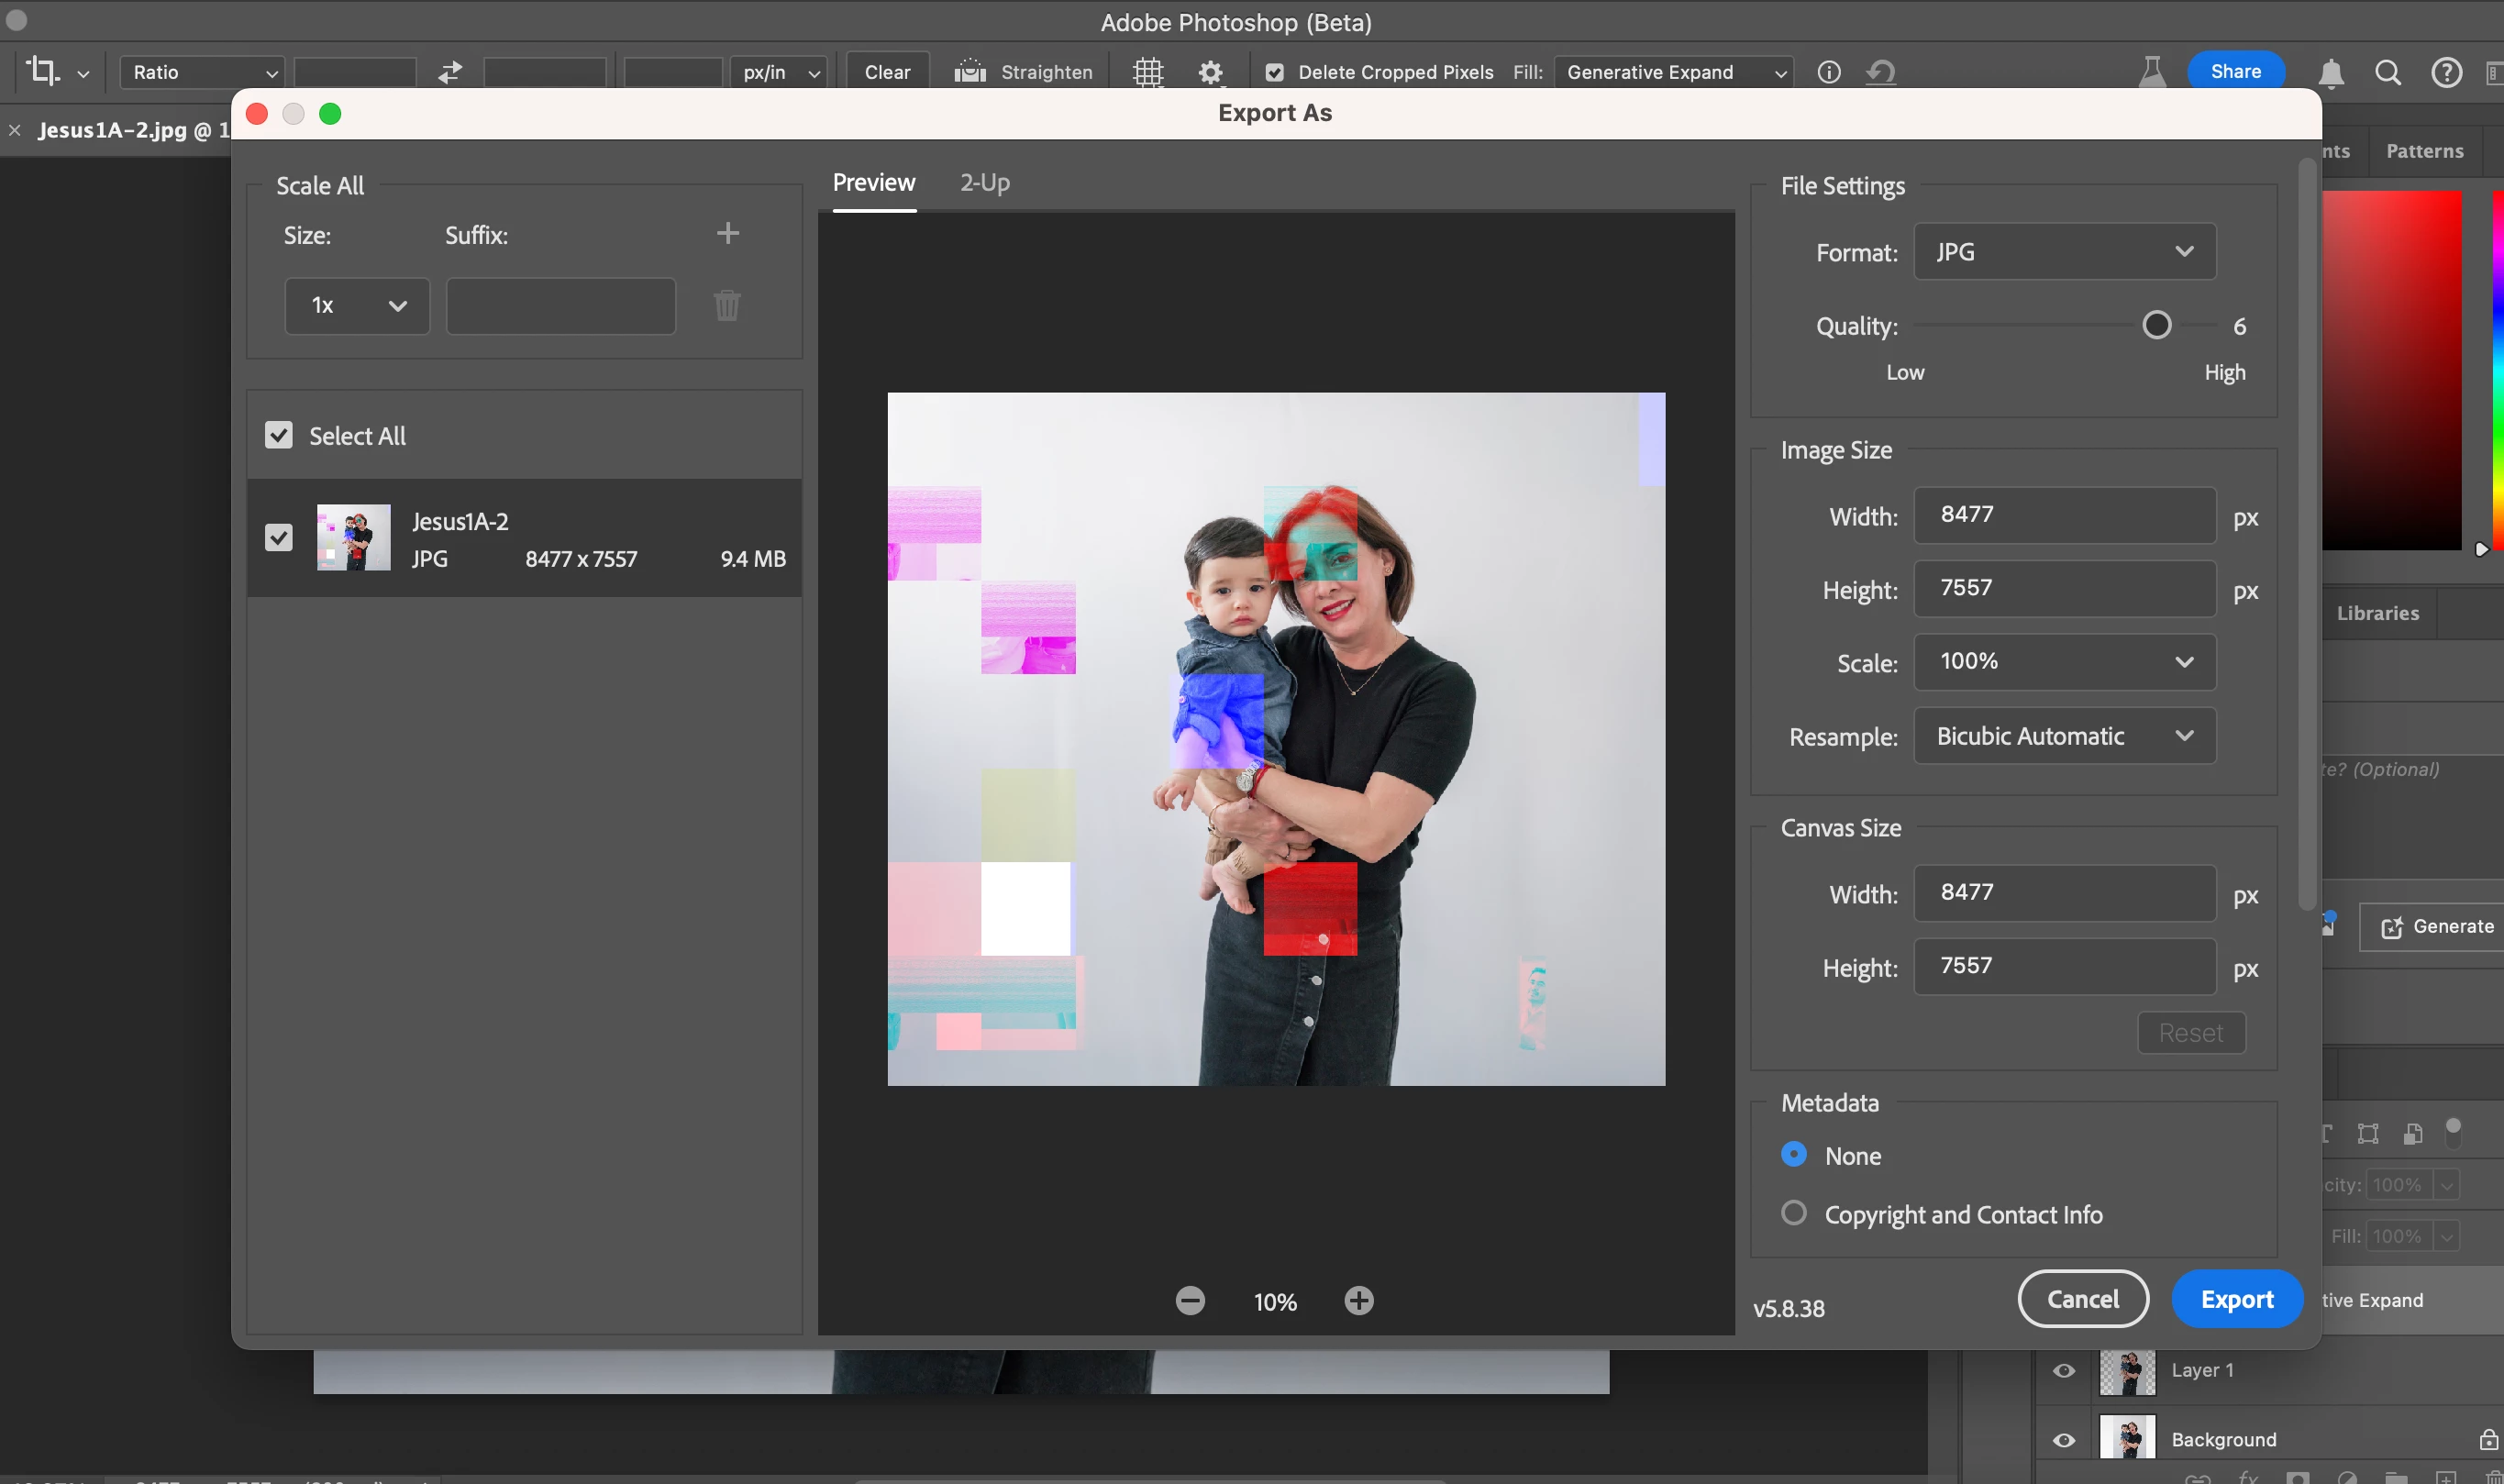This screenshot has width=2504, height=1484.
Task: Add a new export size with the plus icon
Action: (x=728, y=233)
